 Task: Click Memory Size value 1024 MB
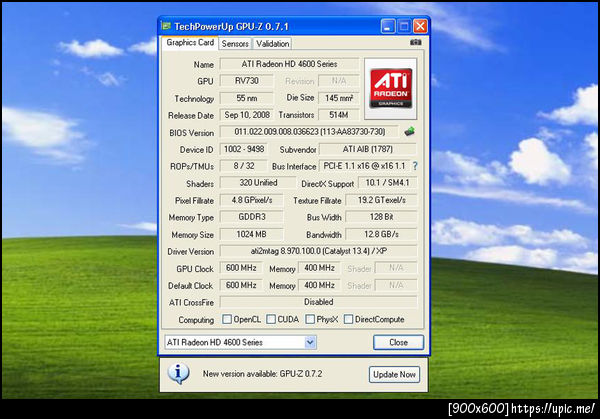252,234
